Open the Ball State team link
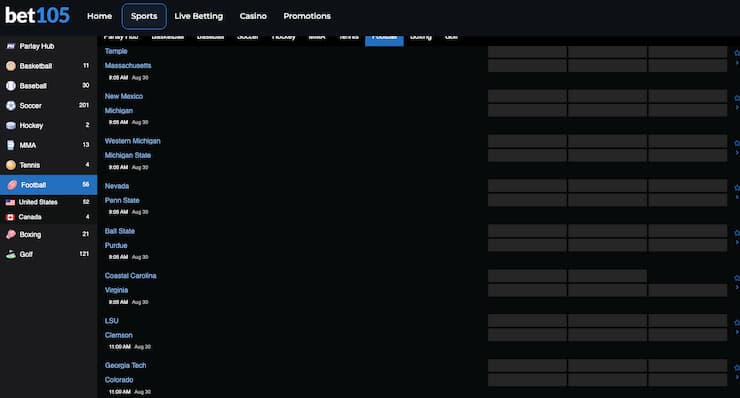 pyautogui.click(x=120, y=231)
